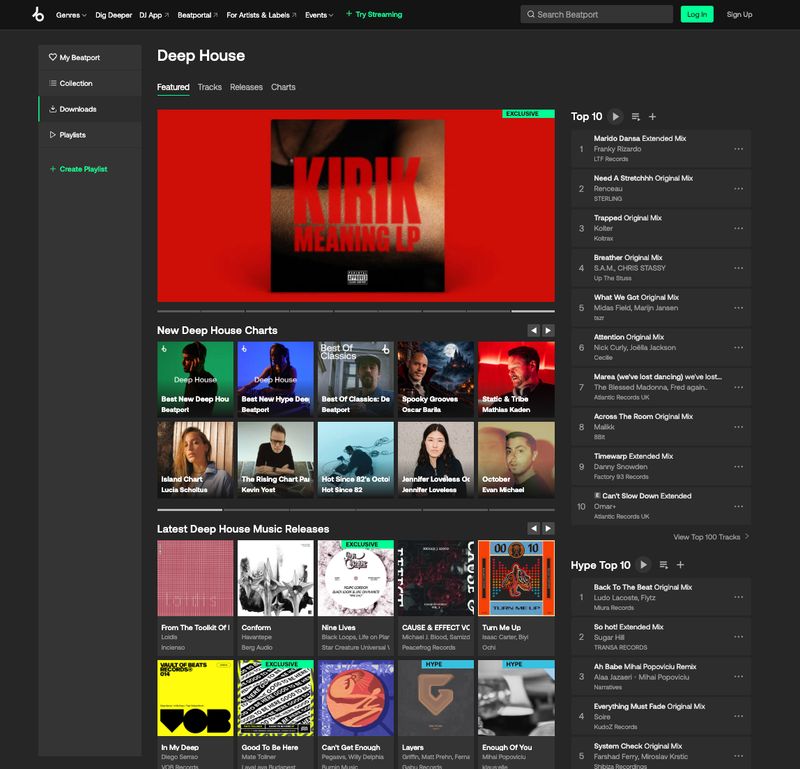800x769 pixels.
Task: Open Playlists in sidebar
Action: click(x=90, y=135)
